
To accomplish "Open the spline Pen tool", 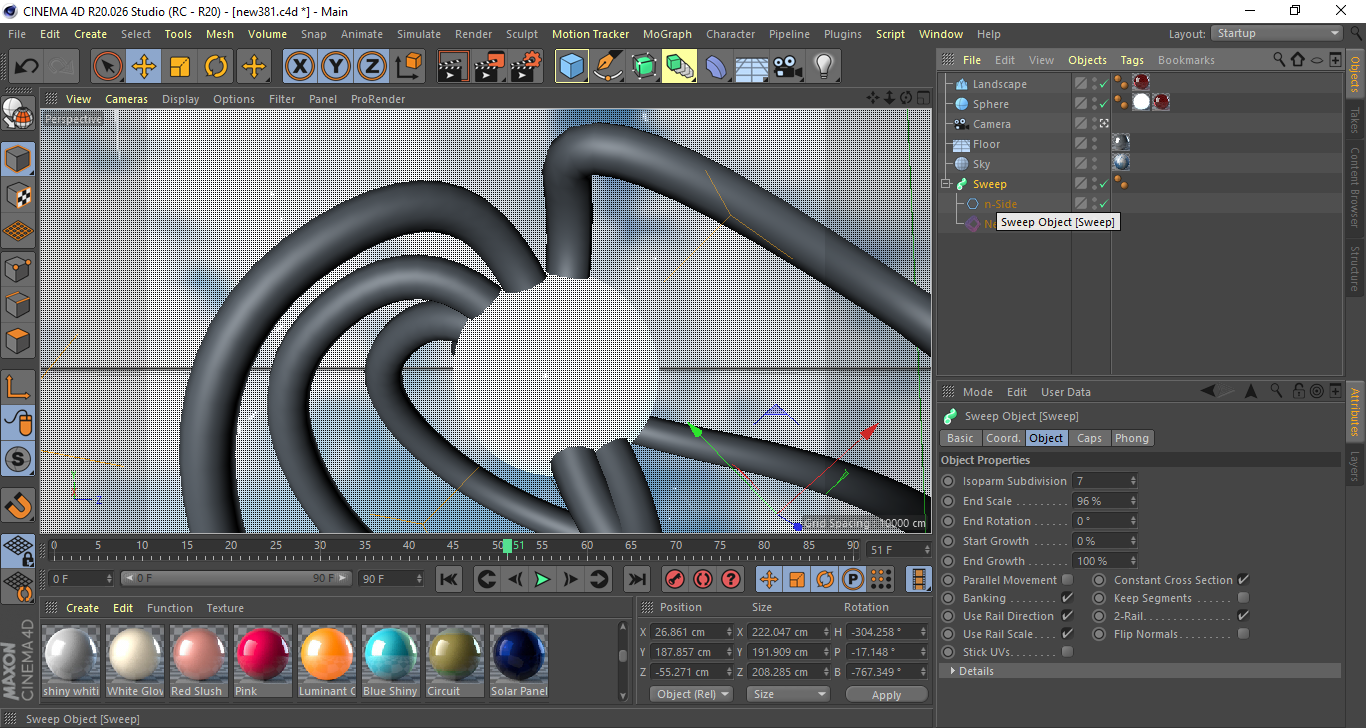I will click(608, 67).
